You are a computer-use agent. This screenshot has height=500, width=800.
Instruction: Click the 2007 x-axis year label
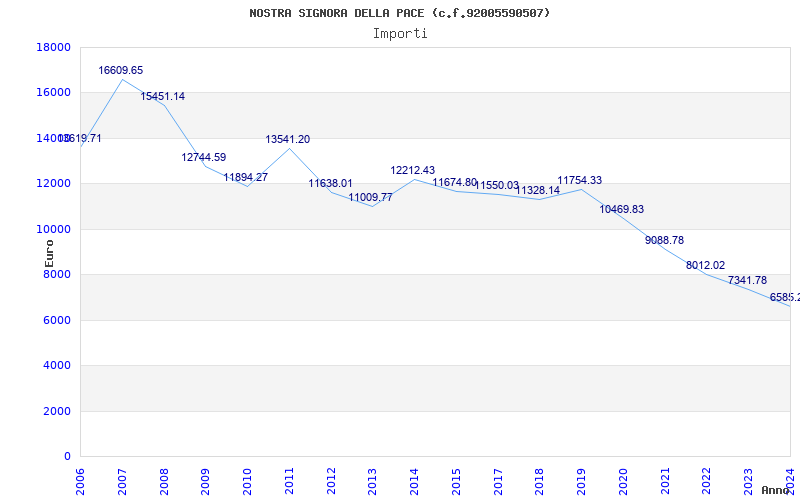pyautogui.click(x=122, y=481)
